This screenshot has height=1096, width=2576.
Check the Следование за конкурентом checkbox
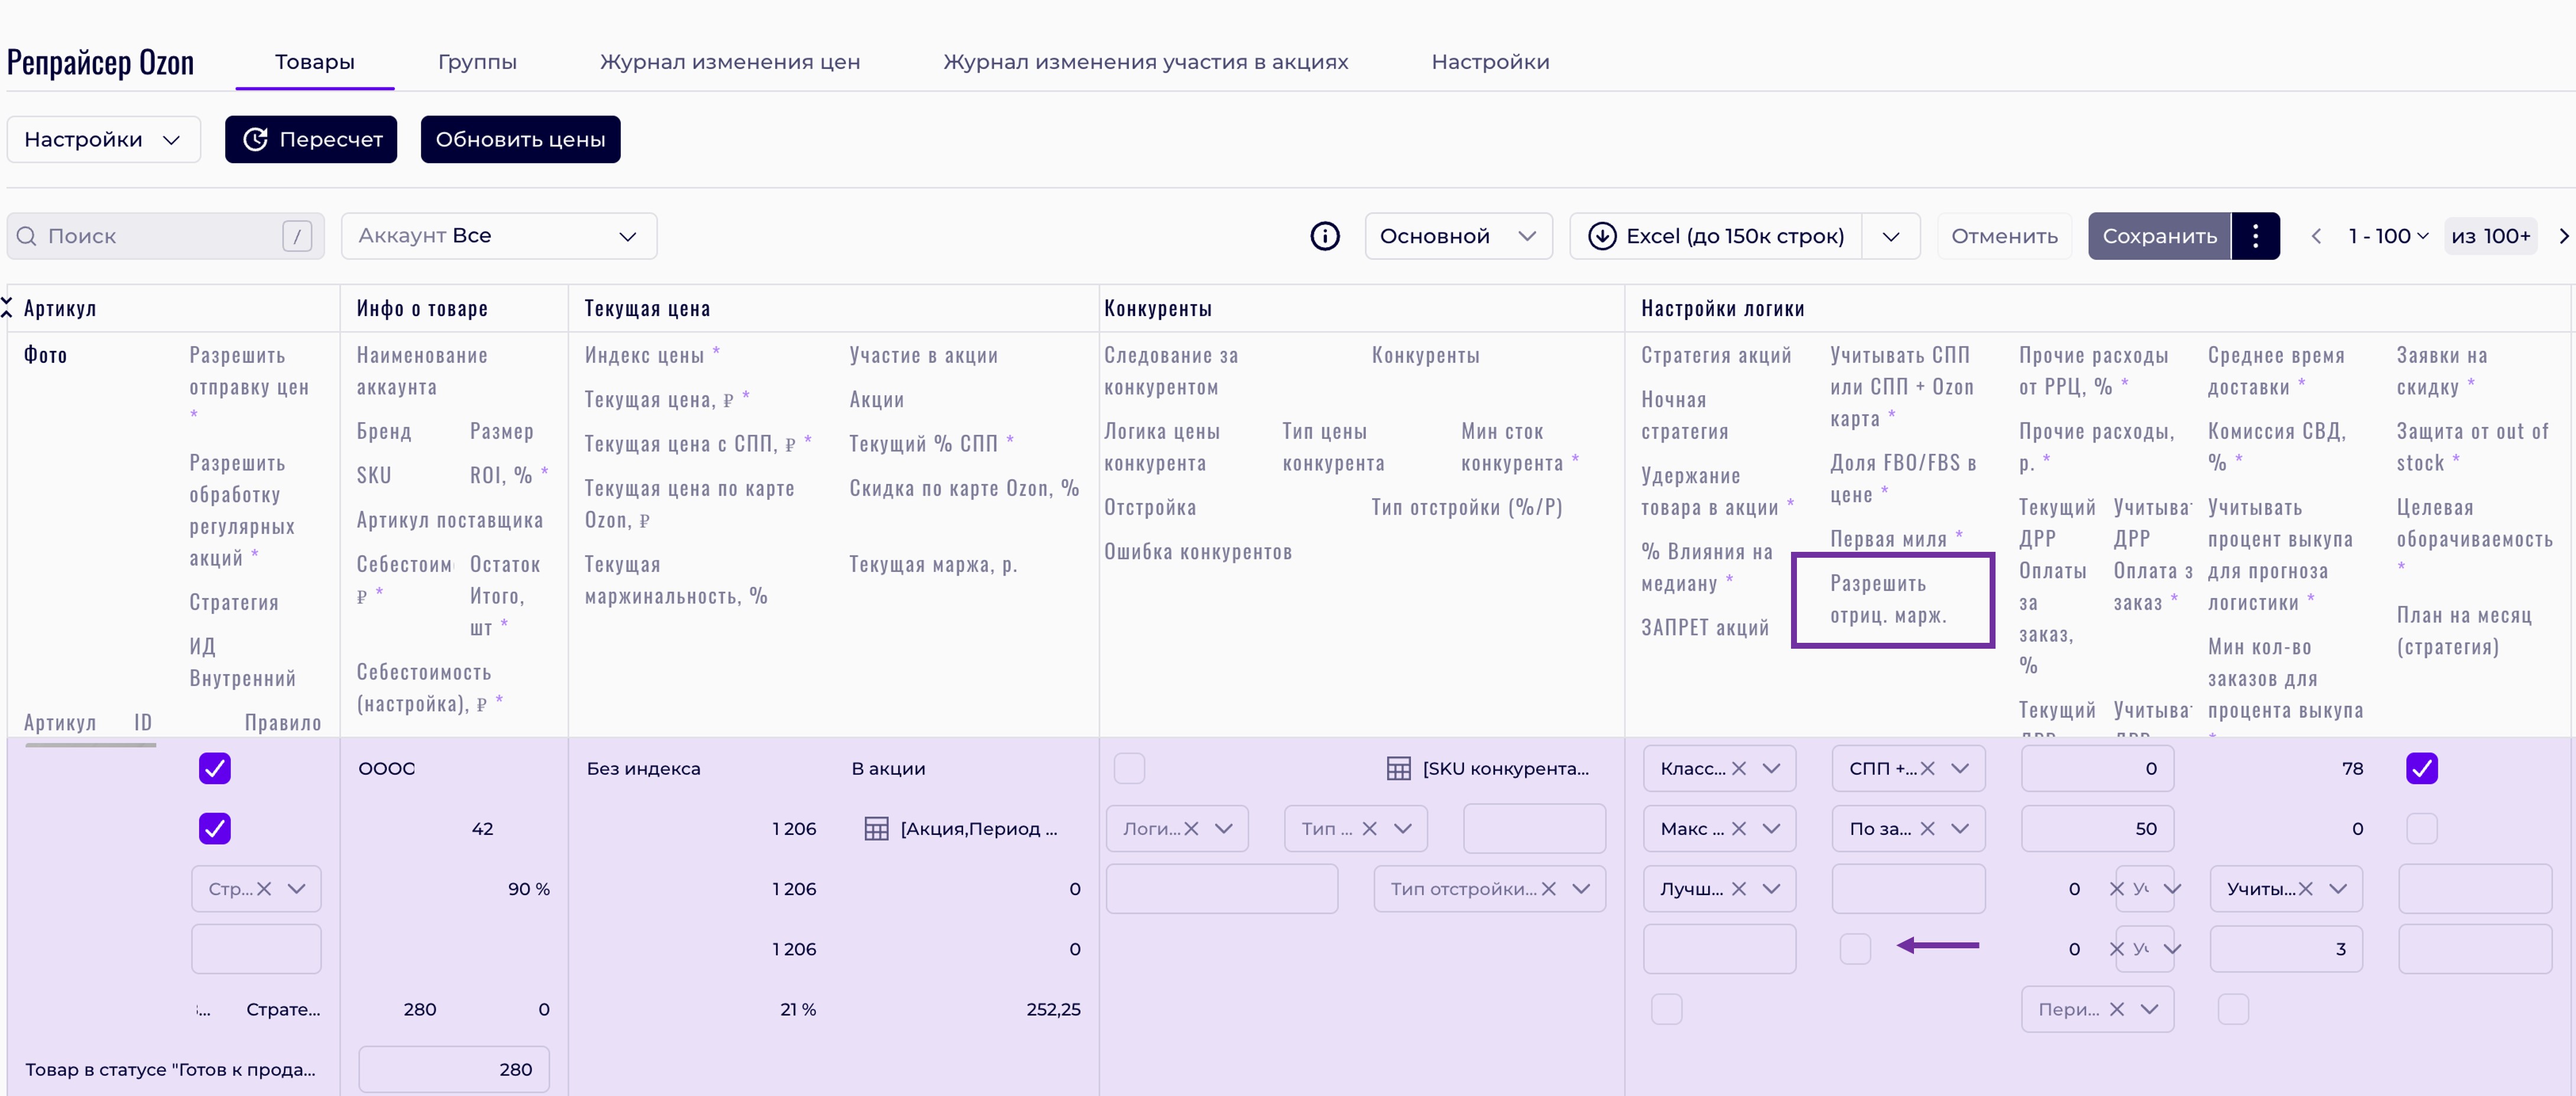click(1129, 768)
